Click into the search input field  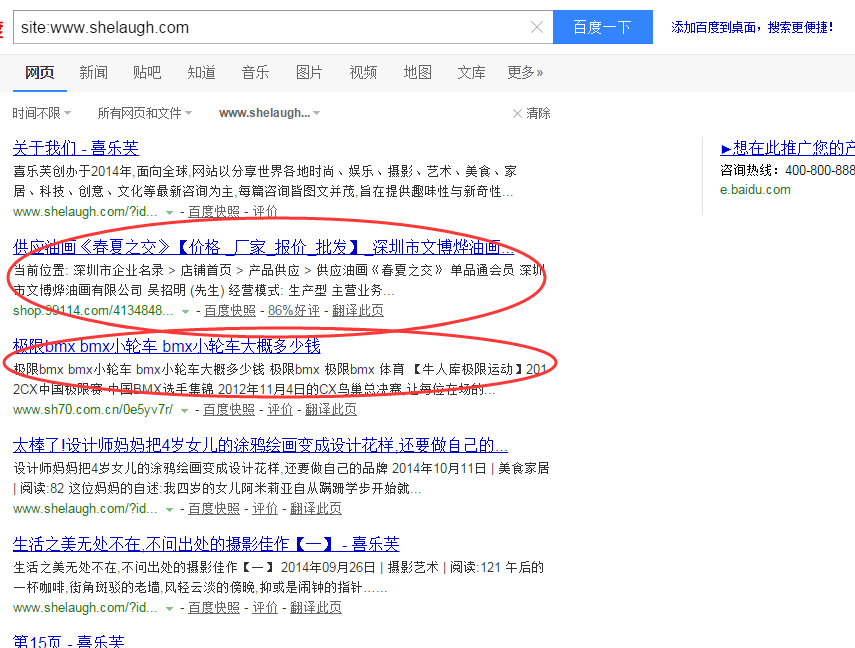click(270, 28)
